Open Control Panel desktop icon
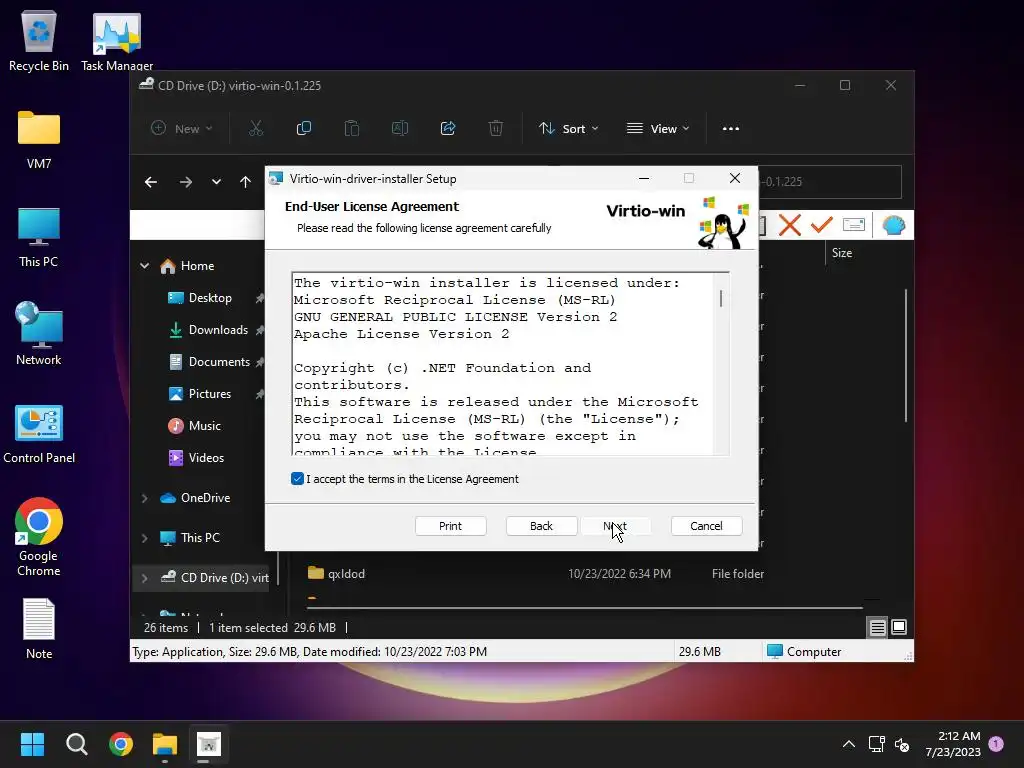This screenshot has height=768, width=1024. pyautogui.click(x=39, y=434)
